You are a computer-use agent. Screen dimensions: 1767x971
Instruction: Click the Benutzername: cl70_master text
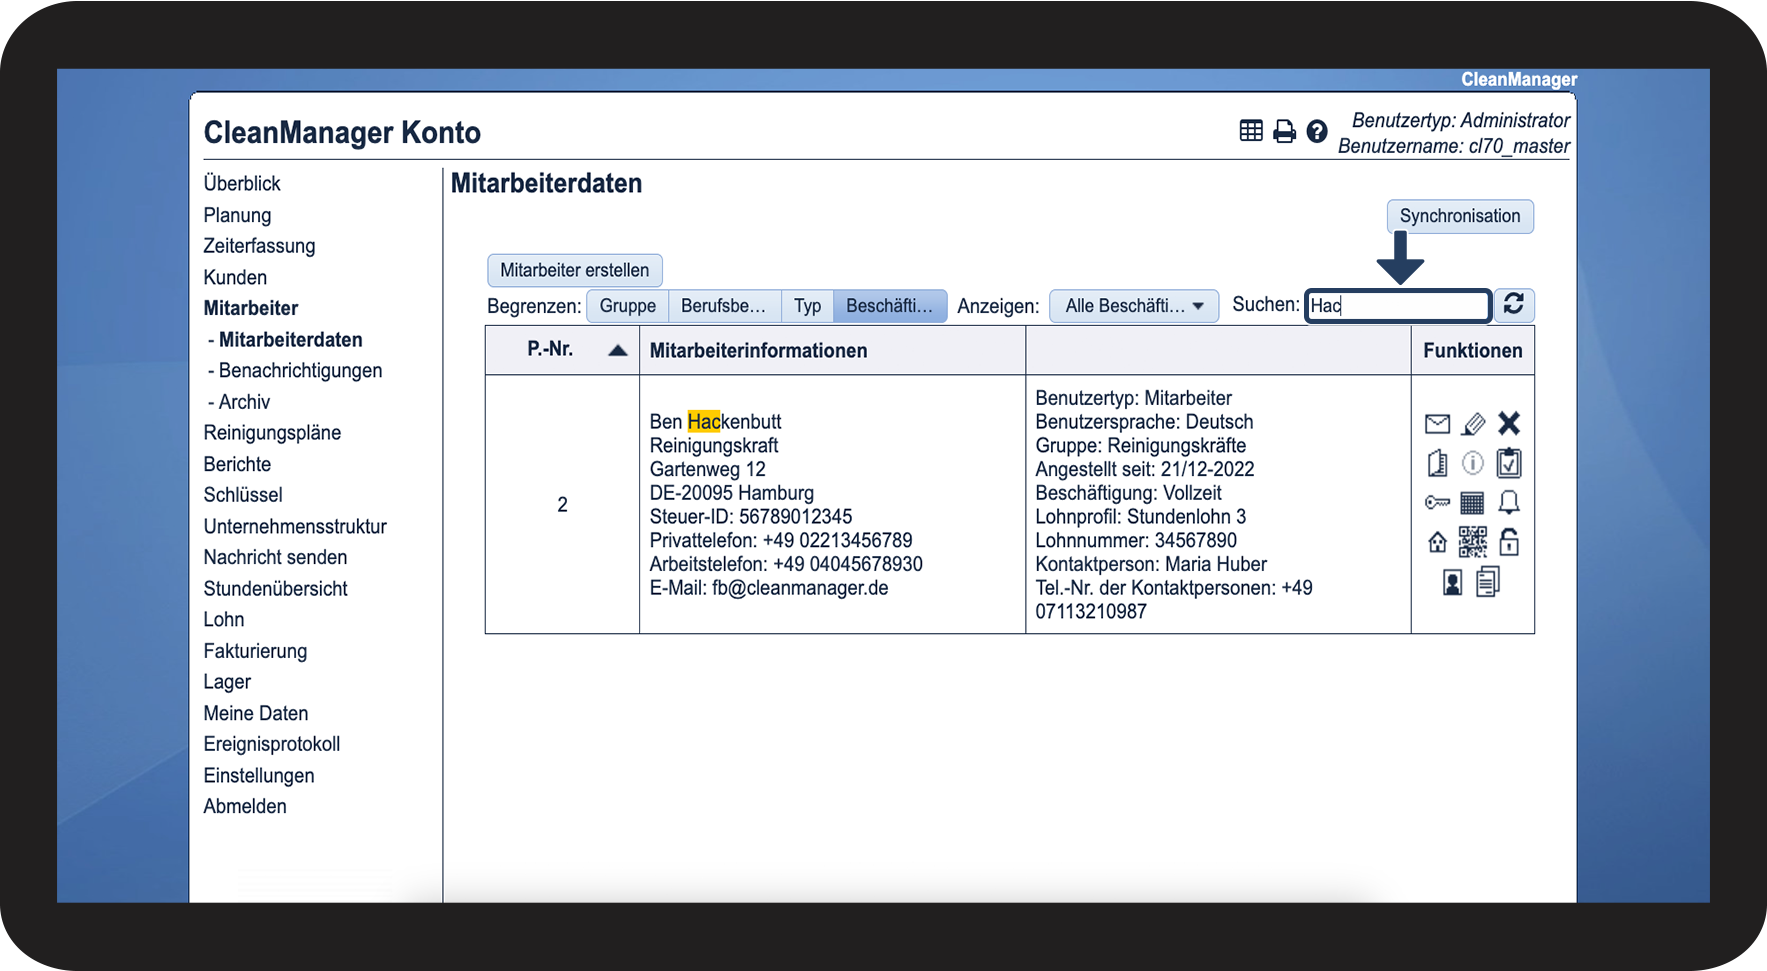(1454, 146)
